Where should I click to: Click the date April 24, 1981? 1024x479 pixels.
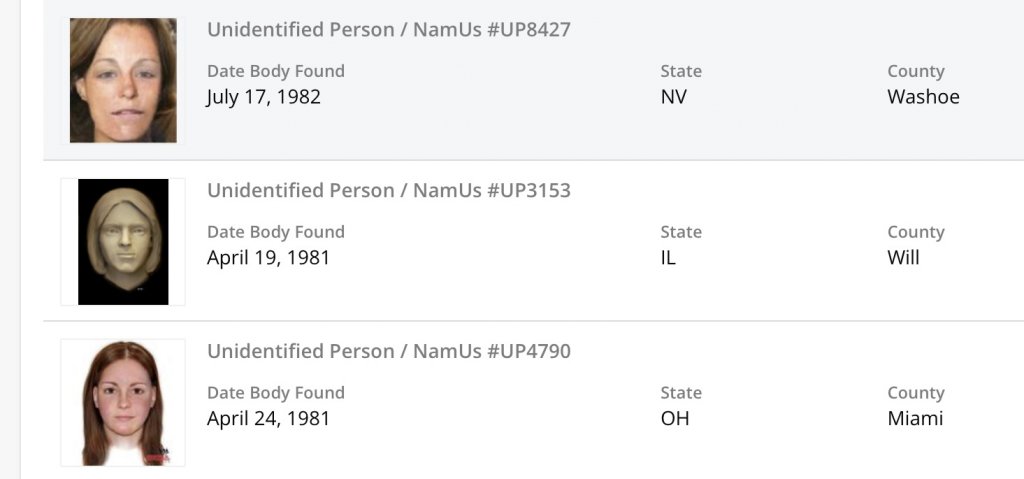tap(268, 419)
